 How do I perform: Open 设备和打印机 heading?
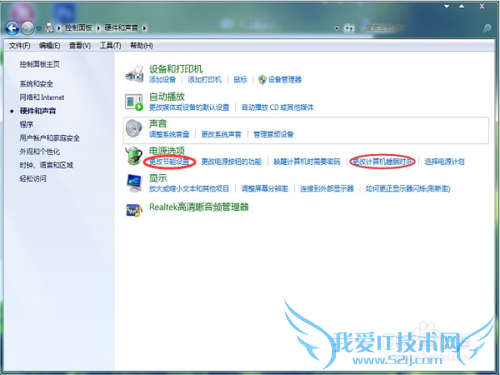coord(176,69)
